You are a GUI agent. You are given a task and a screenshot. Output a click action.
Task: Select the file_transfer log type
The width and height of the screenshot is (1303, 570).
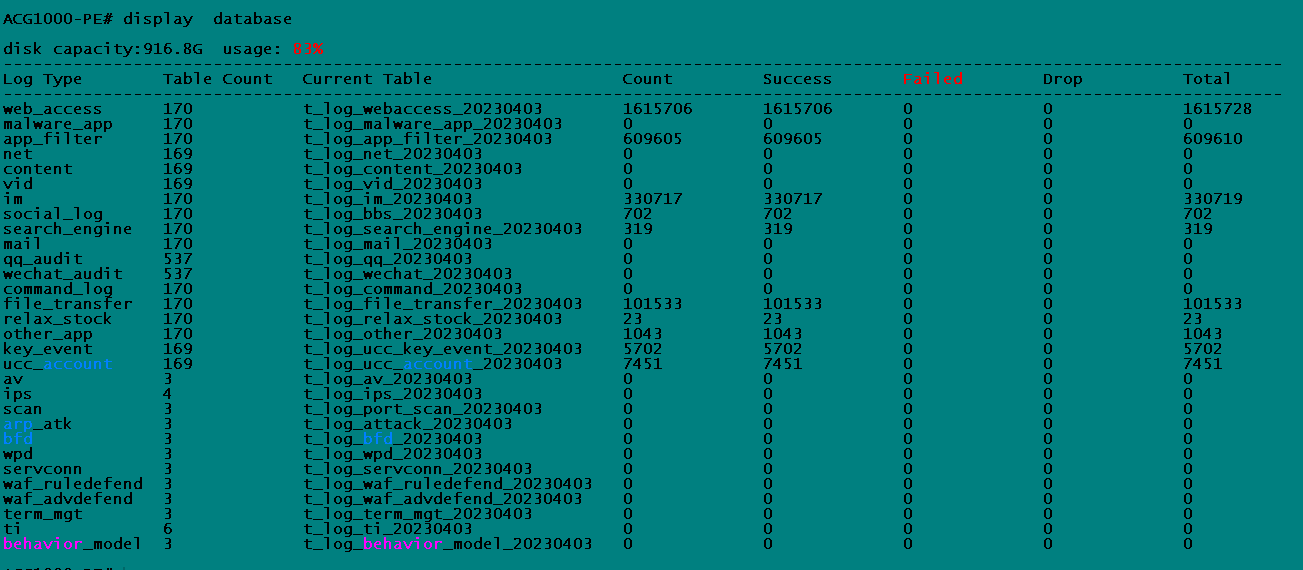[68, 304]
